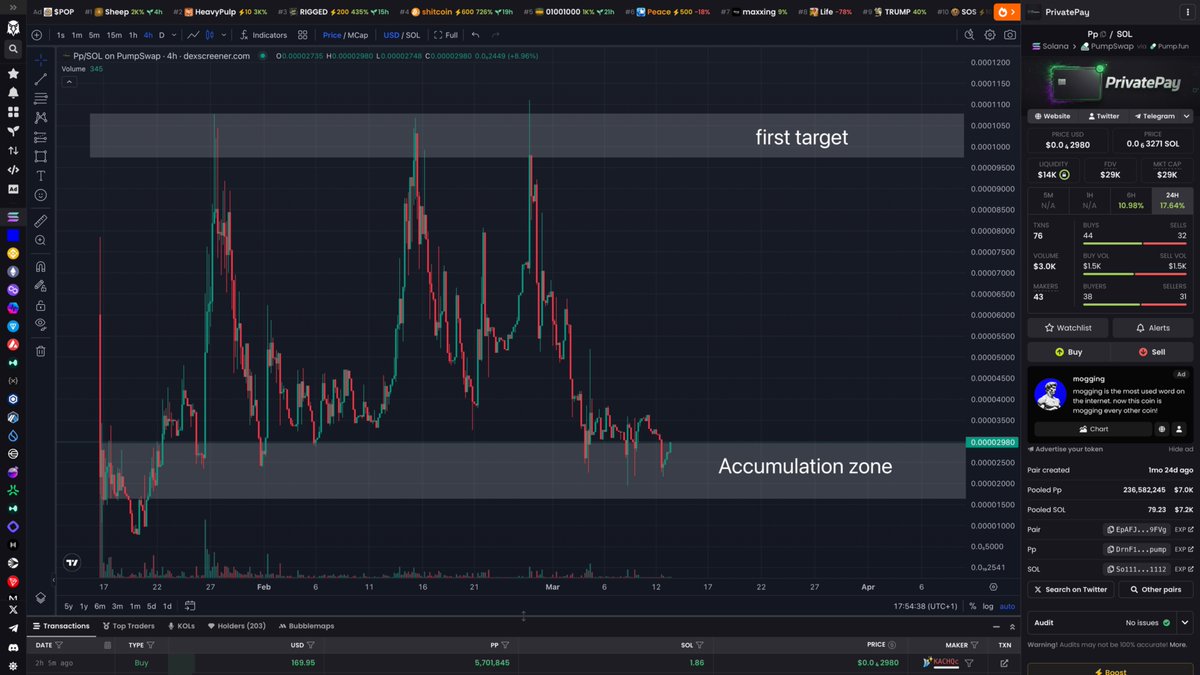Click Search on Twitter button

tap(1070, 589)
